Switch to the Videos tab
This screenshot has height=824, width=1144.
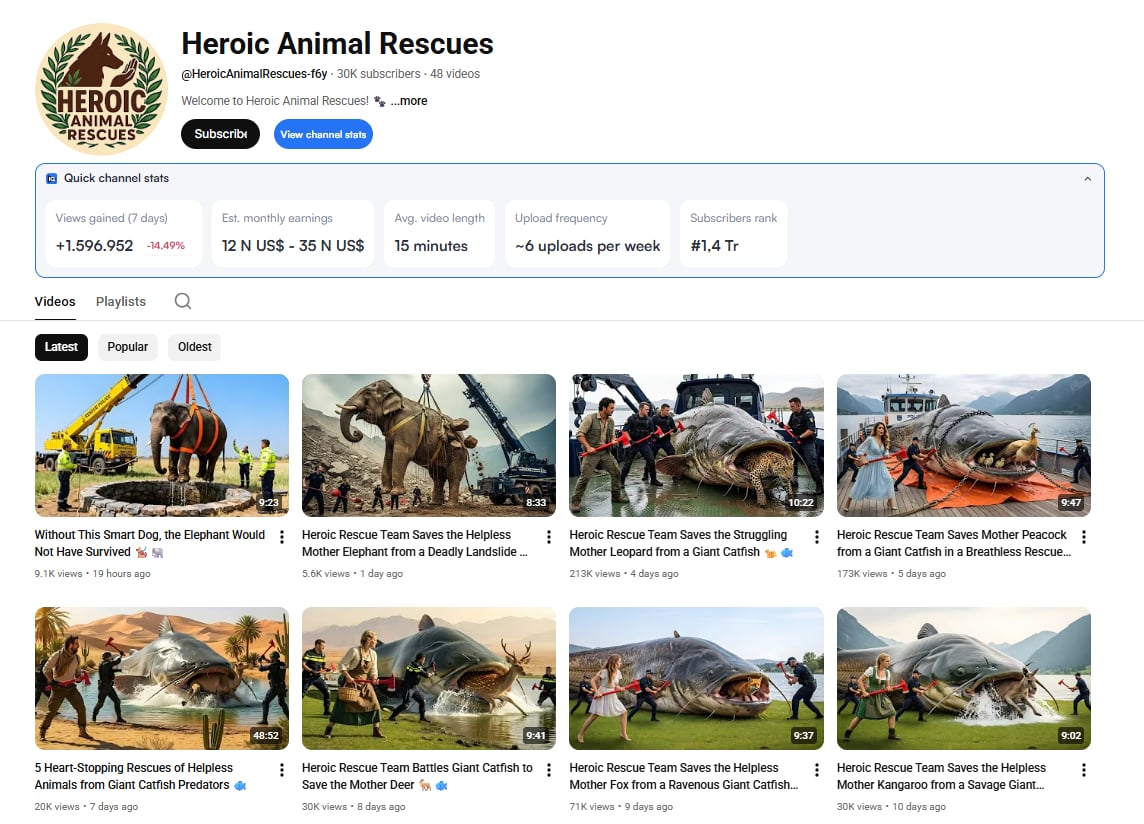[55, 301]
